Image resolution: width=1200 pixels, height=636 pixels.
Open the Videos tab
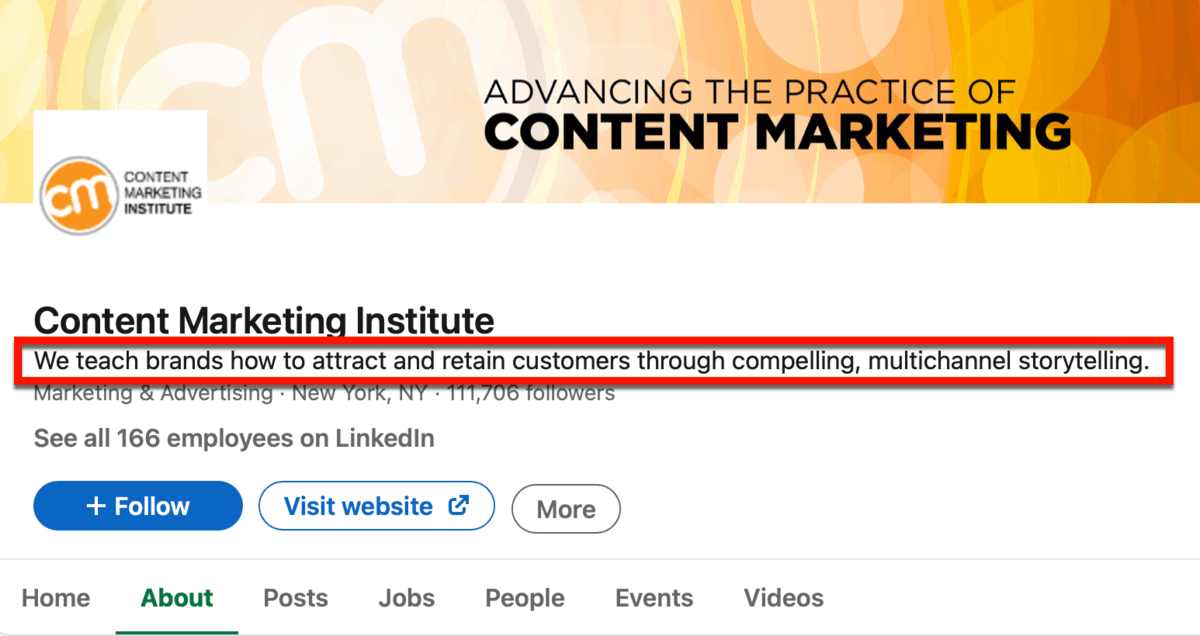tap(784, 598)
